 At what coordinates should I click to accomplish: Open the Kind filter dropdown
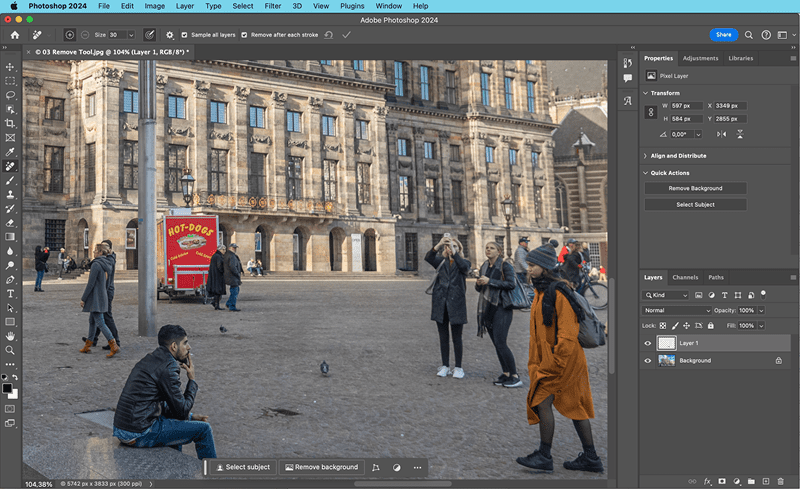(x=665, y=295)
